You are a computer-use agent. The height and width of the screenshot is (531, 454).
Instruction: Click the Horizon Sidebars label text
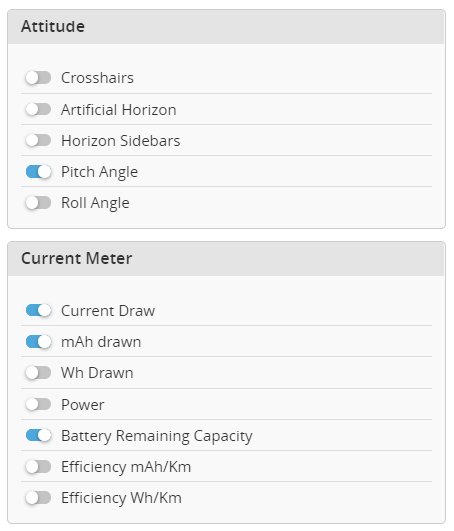(x=121, y=141)
